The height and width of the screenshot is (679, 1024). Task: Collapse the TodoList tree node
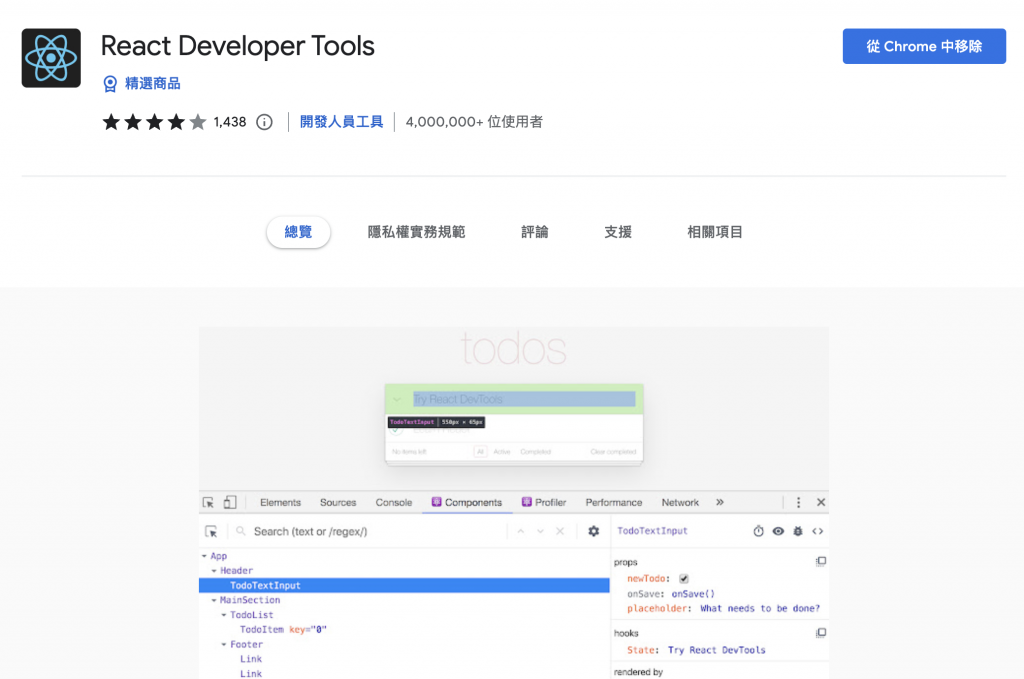224,615
